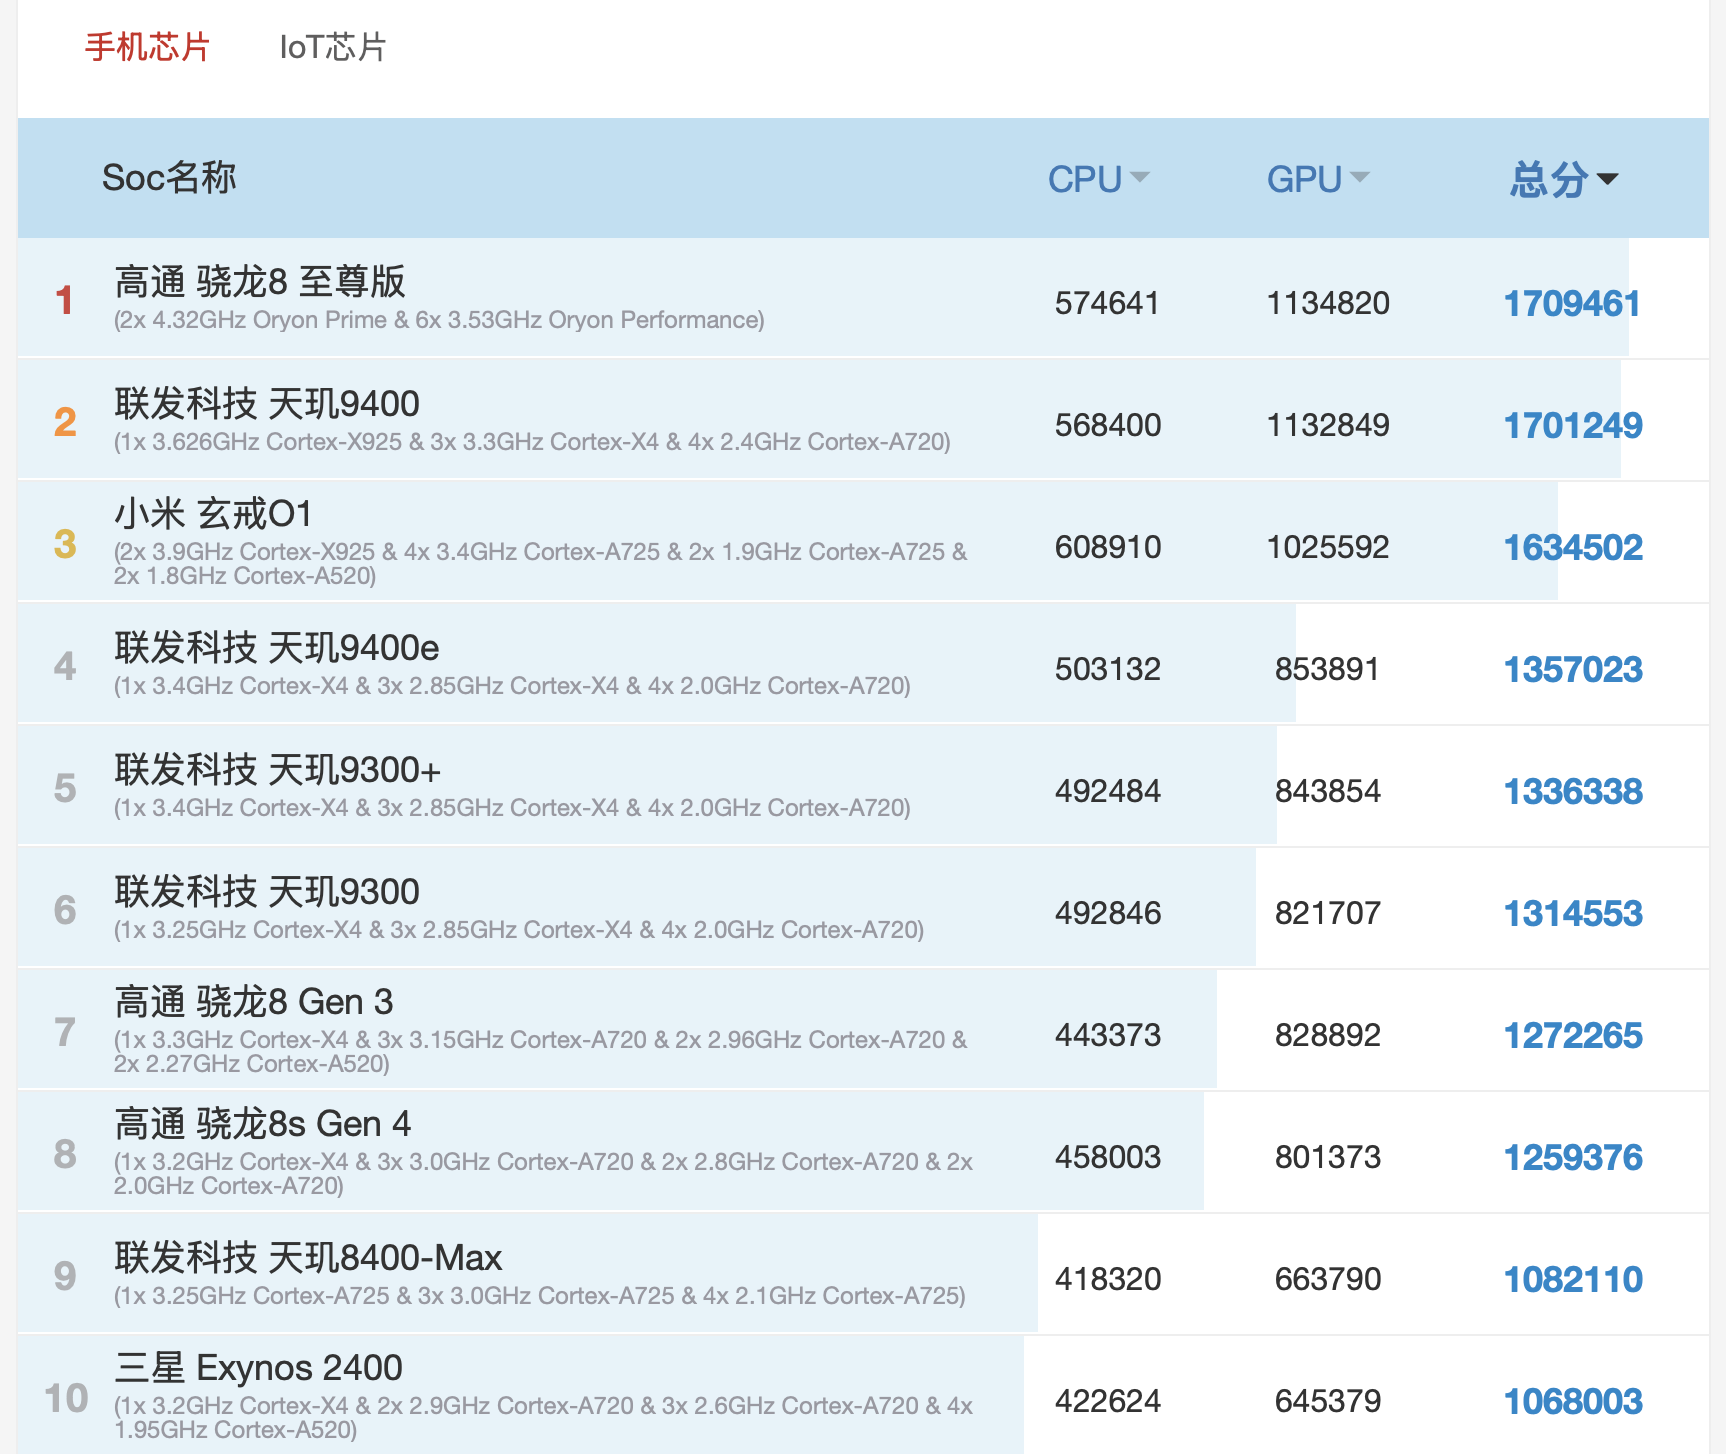1726x1454 pixels.
Task: Select 三星 Exynos 2400 chip name
Action: coord(259,1368)
